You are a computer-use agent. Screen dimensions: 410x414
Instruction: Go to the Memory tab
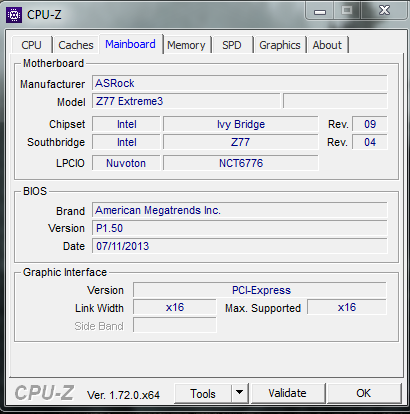click(x=186, y=45)
